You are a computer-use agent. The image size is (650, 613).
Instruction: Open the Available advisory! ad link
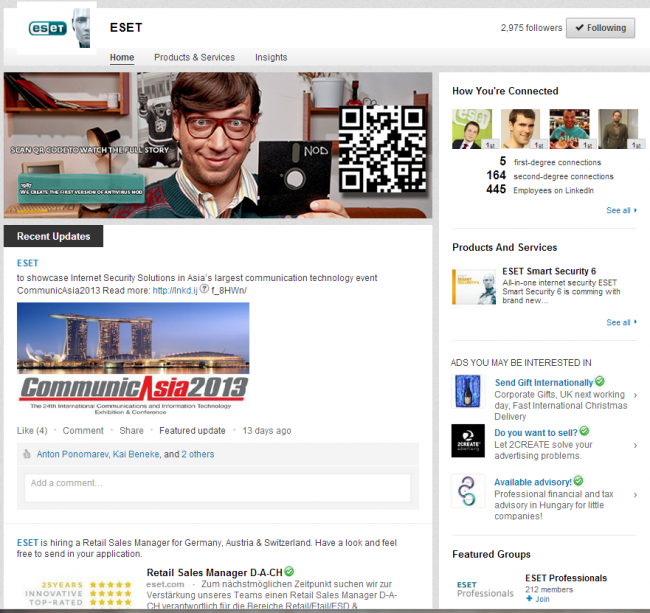tap(533, 482)
